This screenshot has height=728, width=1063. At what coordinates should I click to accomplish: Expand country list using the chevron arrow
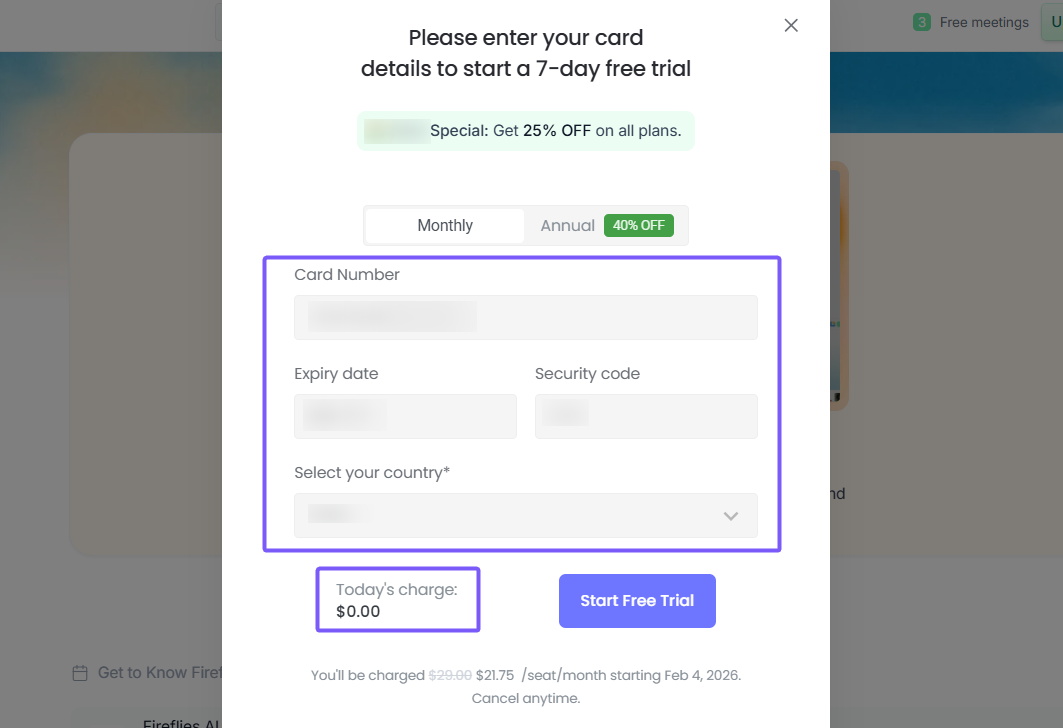pos(731,516)
